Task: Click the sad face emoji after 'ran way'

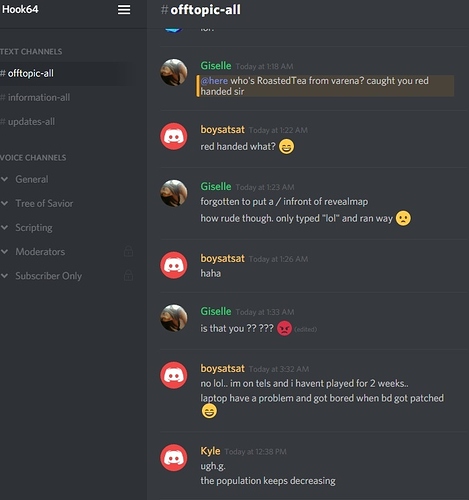Action: coord(403,218)
